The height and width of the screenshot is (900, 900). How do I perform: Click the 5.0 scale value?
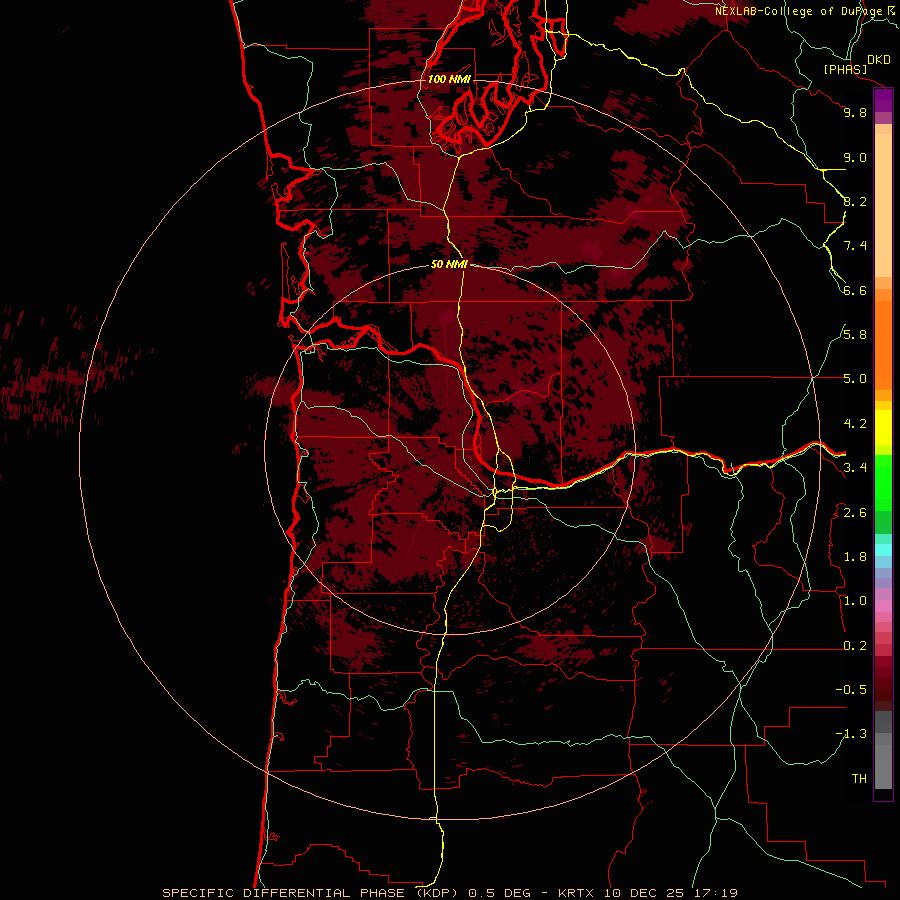(855, 379)
